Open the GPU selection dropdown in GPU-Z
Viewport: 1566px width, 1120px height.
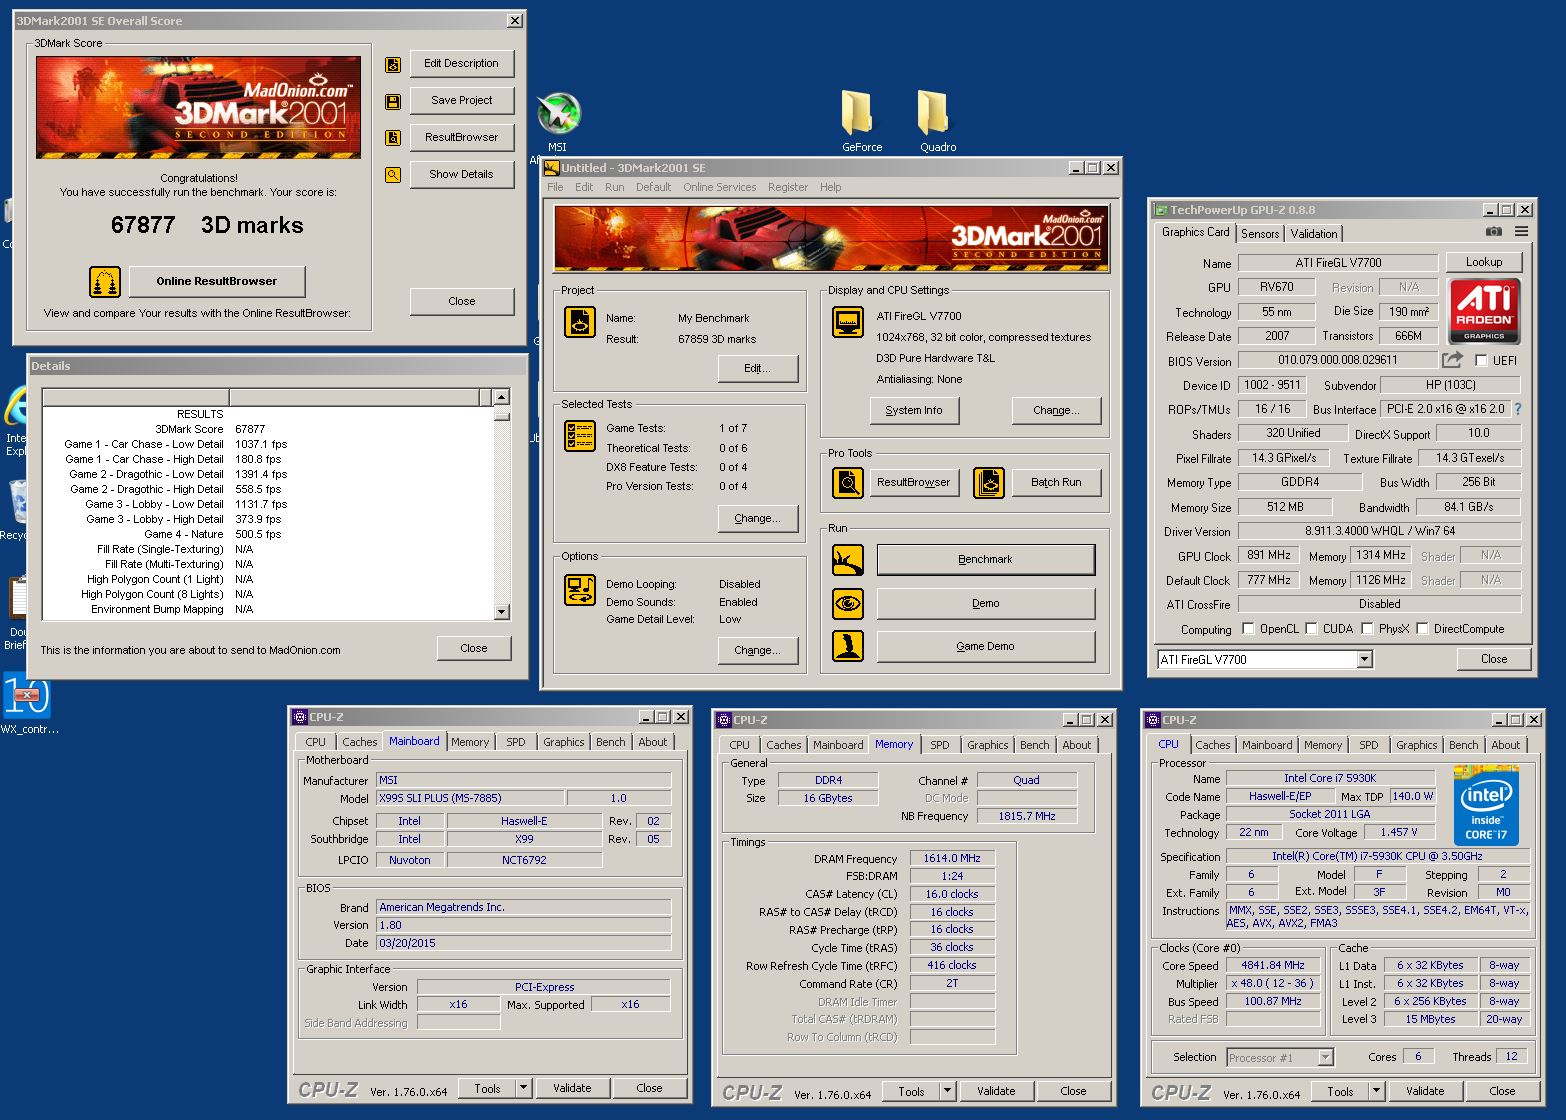pyautogui.click(x=1364, y=660)
